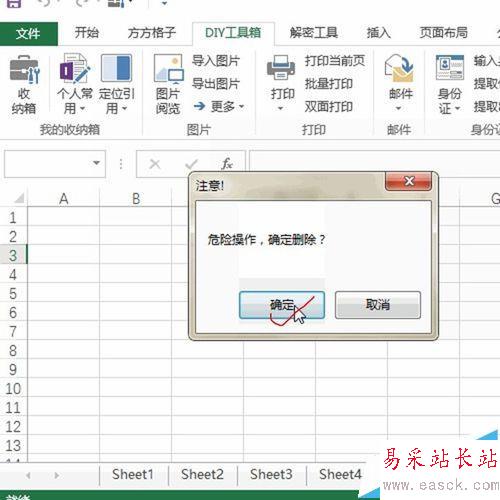Click the 定位引用 icon
The height and width of the screenshot is (500, 500).
pyautogui.click(x=116, y=68)
